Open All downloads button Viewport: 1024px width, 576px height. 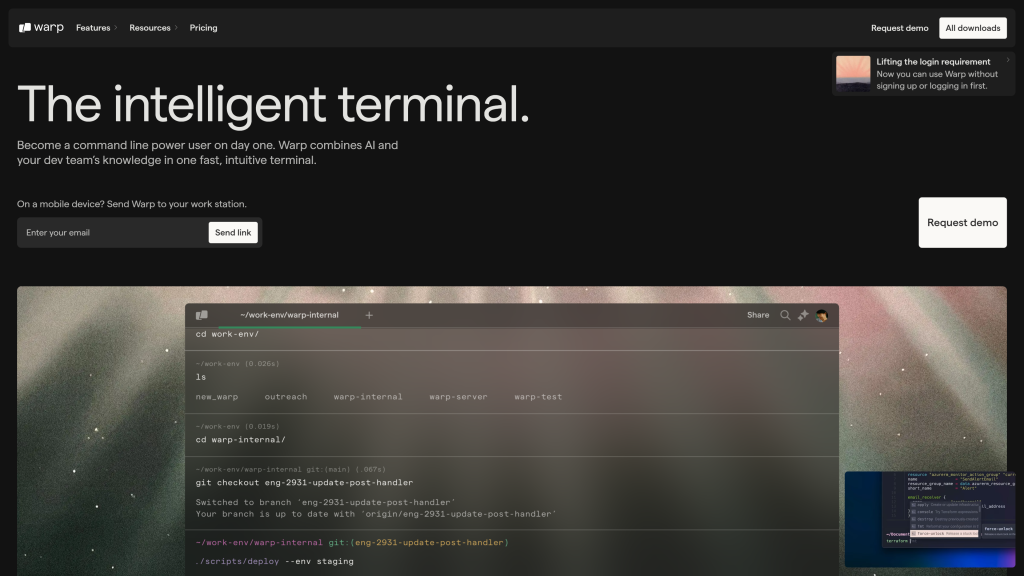click(x=972, y=28)
